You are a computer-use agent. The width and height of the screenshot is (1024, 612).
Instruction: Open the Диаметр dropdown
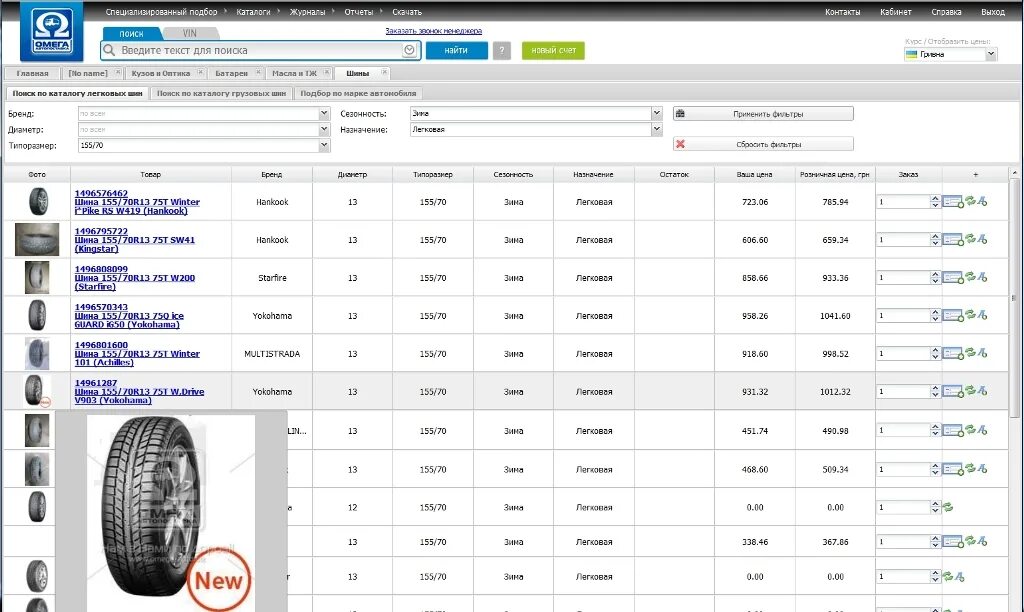coord(324,129)
